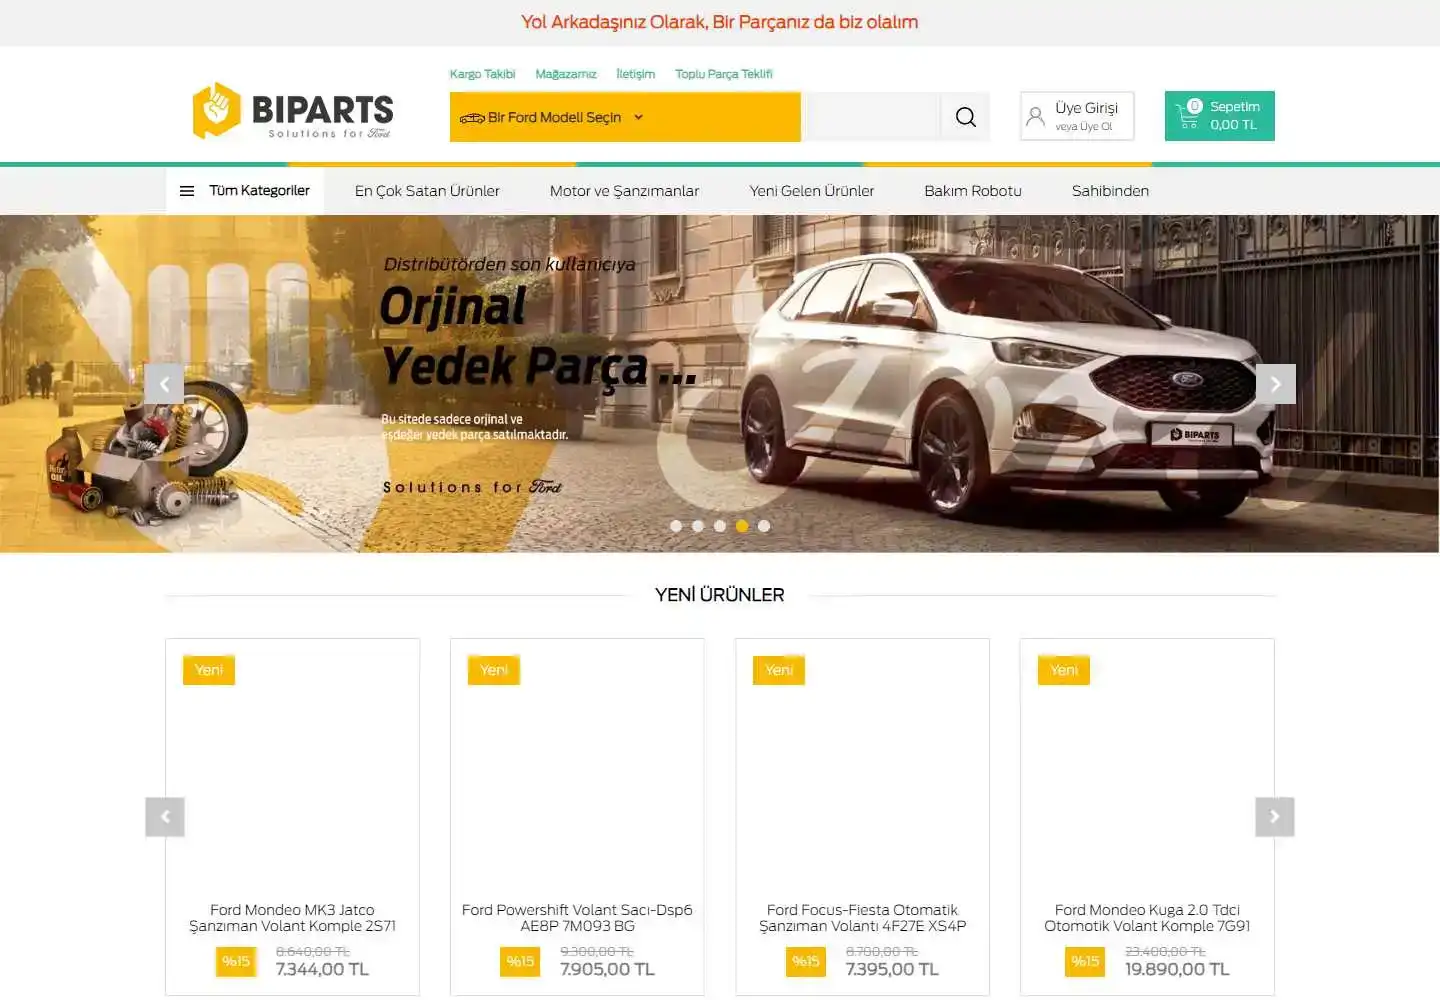Click price 7.395,00 TL
Viewport: 1440px width, 1000px height.
coord(892,969)
